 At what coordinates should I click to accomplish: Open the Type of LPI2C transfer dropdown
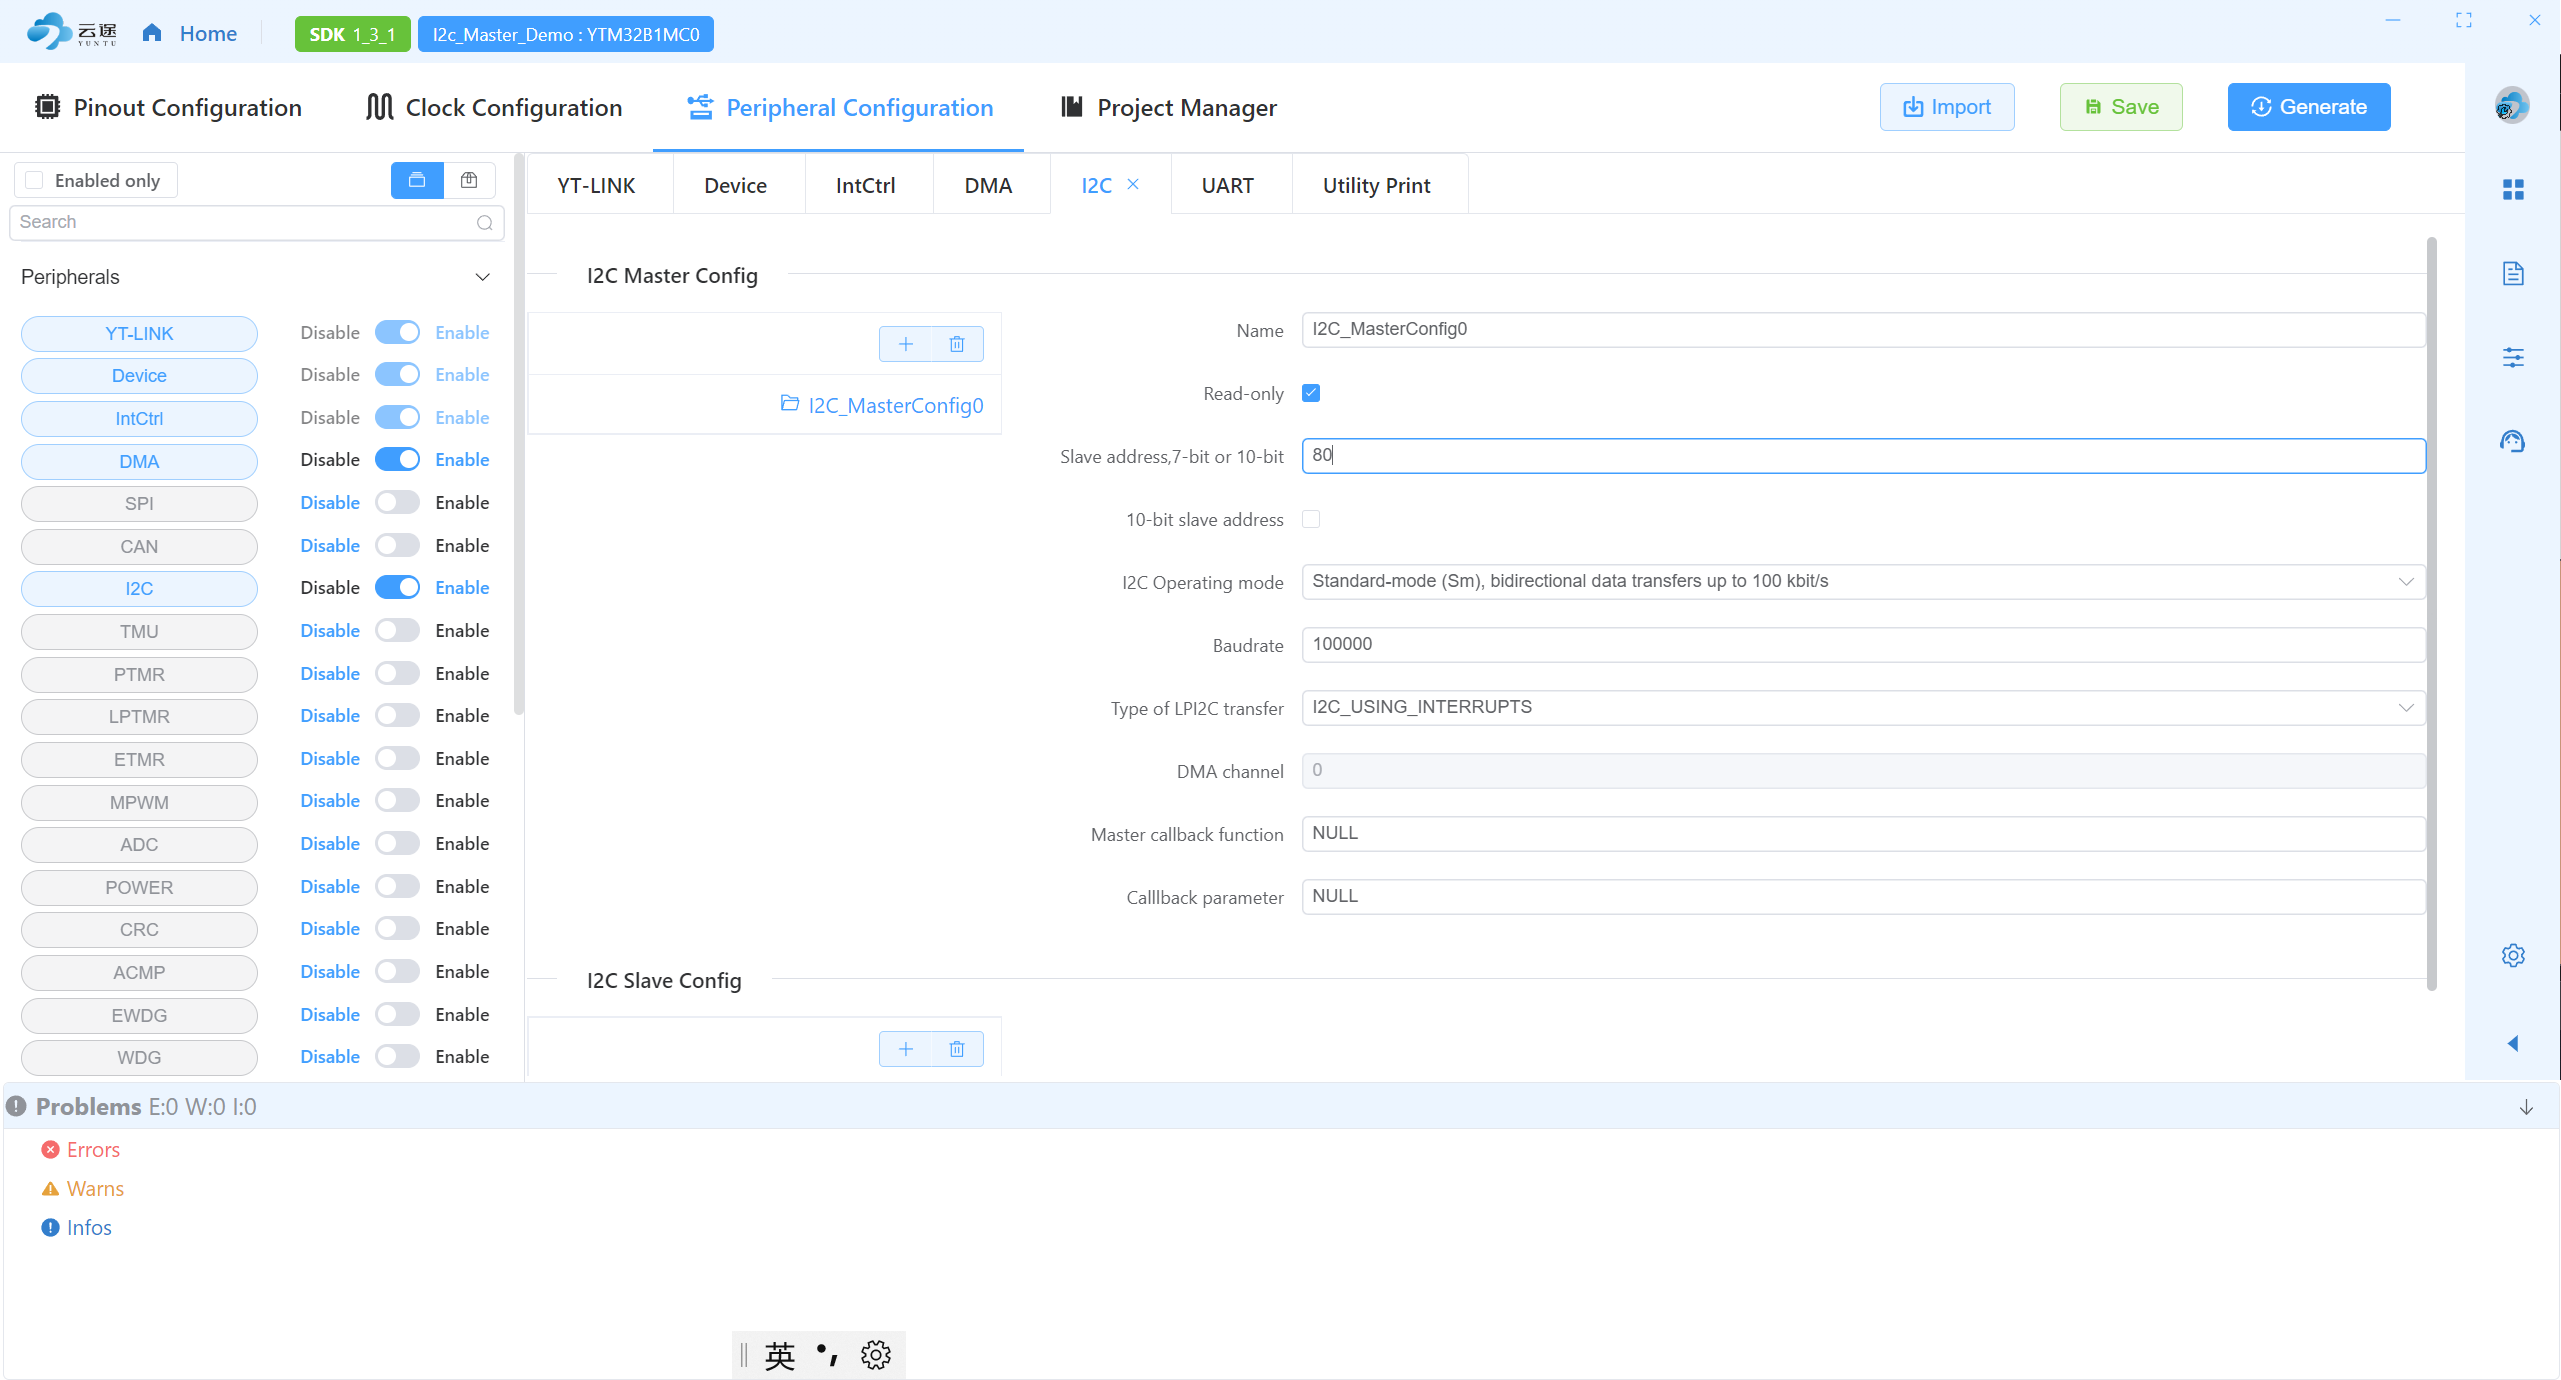[x=1862, y=707]
